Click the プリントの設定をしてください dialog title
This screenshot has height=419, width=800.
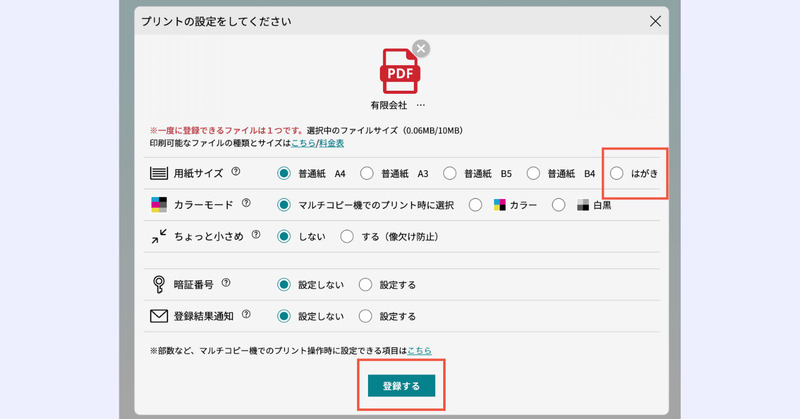click(216, 21)
